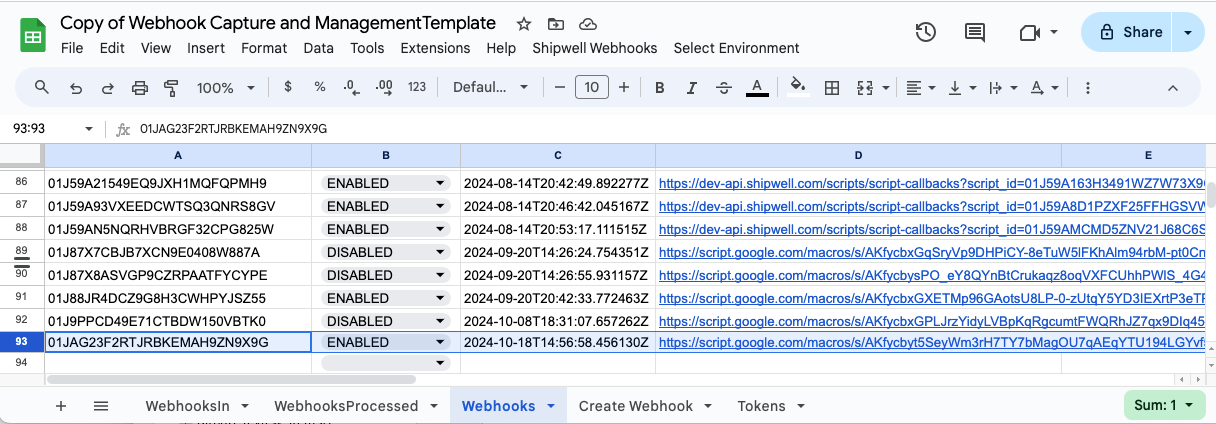Open the DISABLED dropdown in row 89
This screenshot has width=1216, height=424.
pyautogui.click(x=439, y=252)
